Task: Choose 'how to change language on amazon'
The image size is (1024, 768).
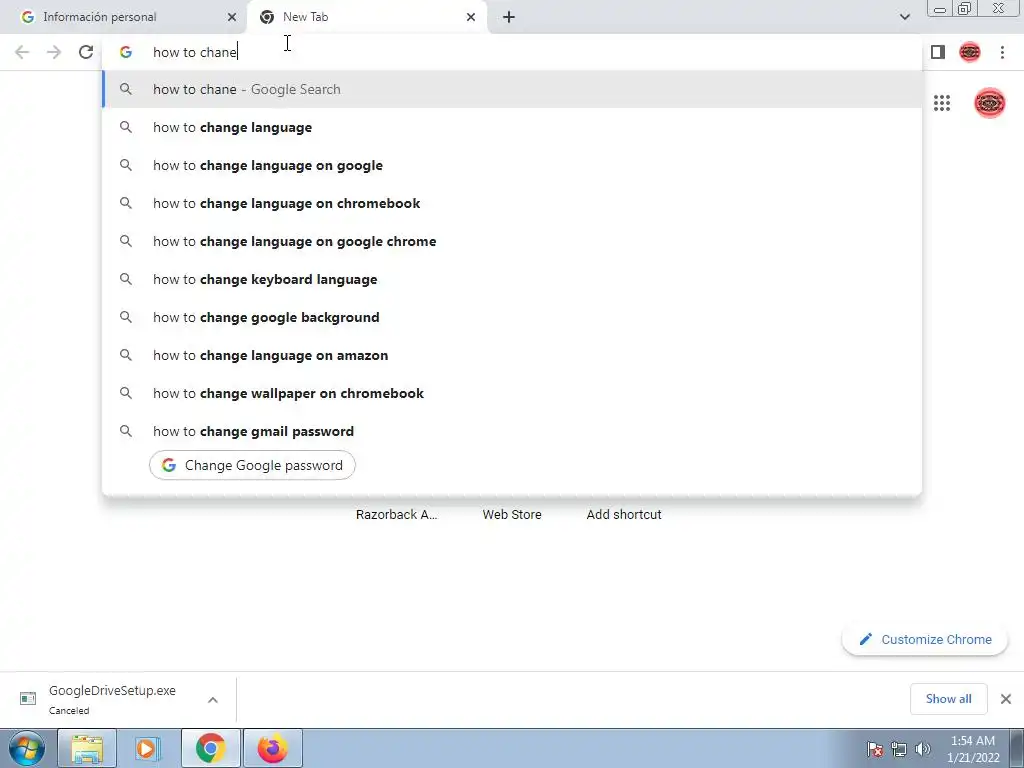Action: tap(512, 355)
